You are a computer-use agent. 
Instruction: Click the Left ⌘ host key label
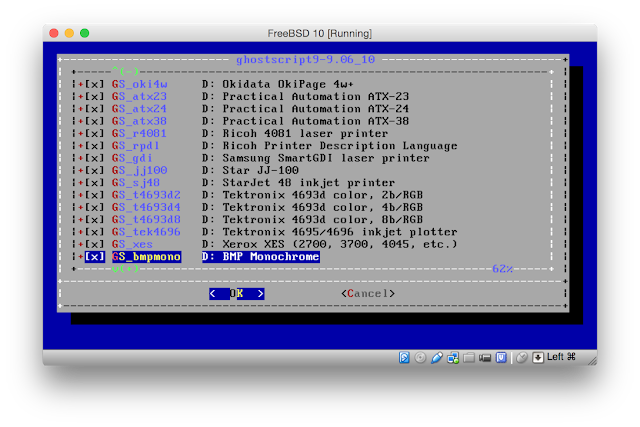561,357
